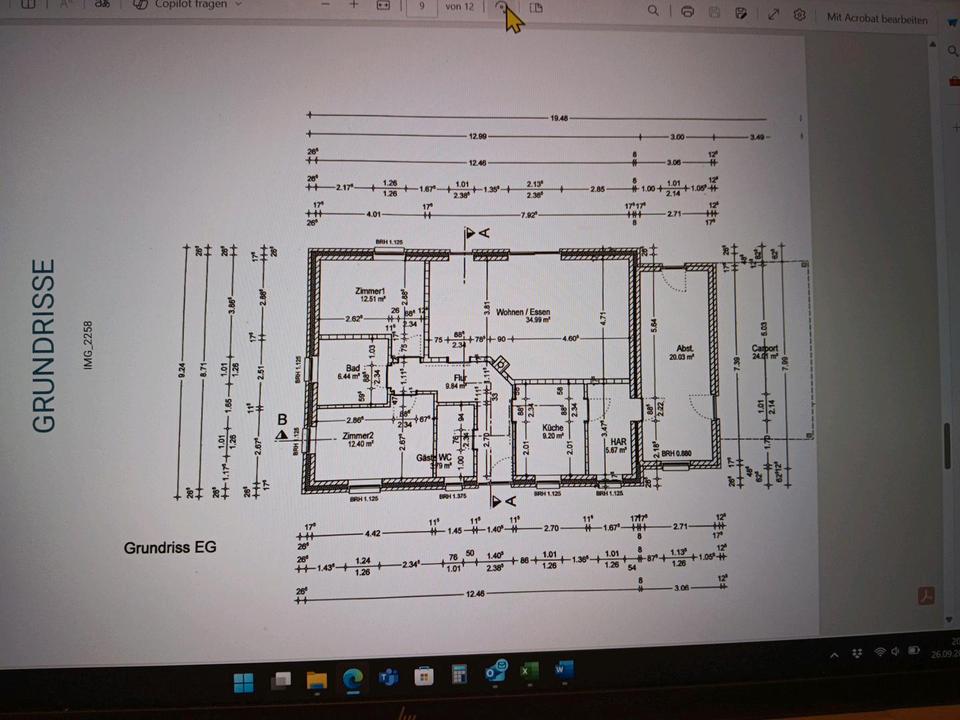Open the PDF settings gear
The height and width of the screenshot is (720, 960).
pos(800,15)
